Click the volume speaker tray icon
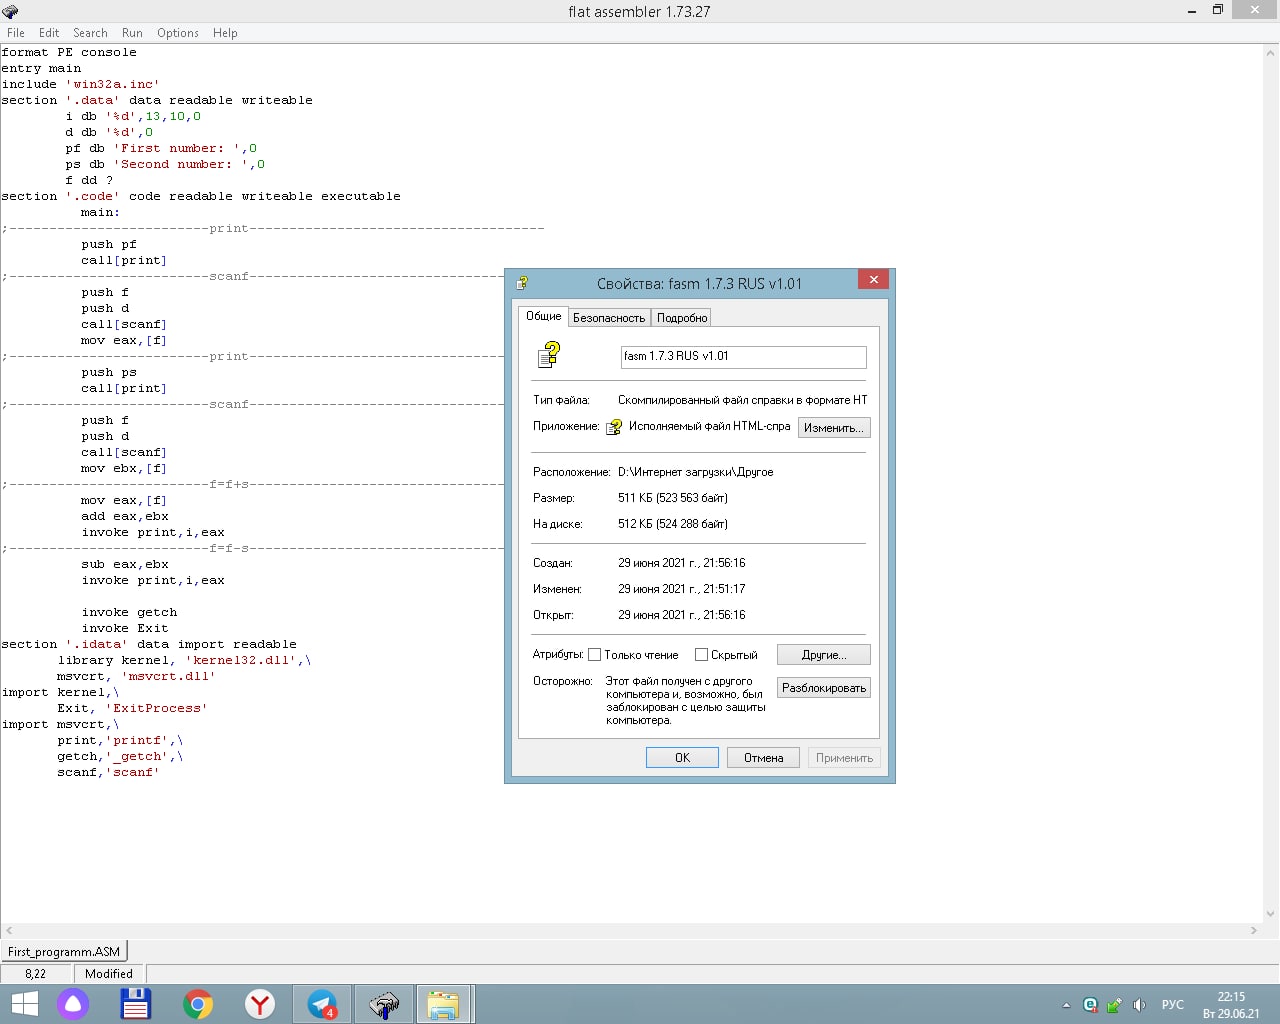Image resolution: width=1280 pixels, height=1024 pixels. tap(1139, 1005)
